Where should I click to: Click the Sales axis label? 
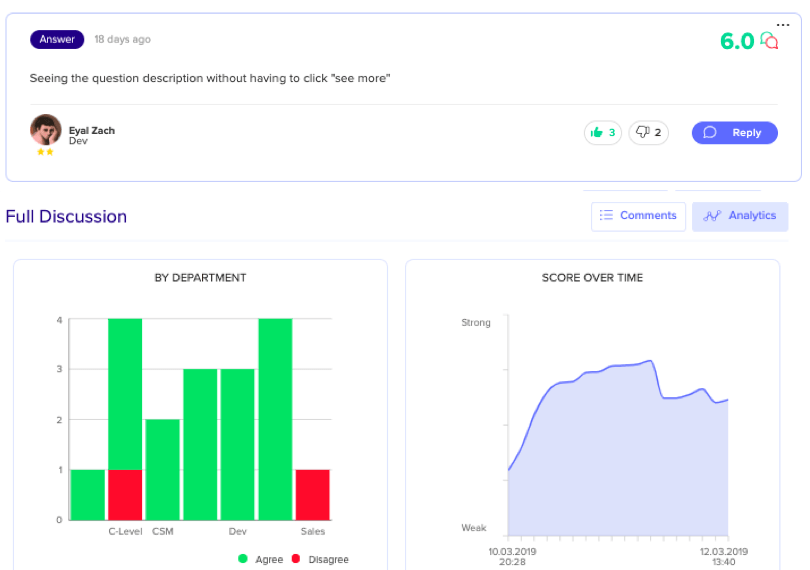click(313, 531)
